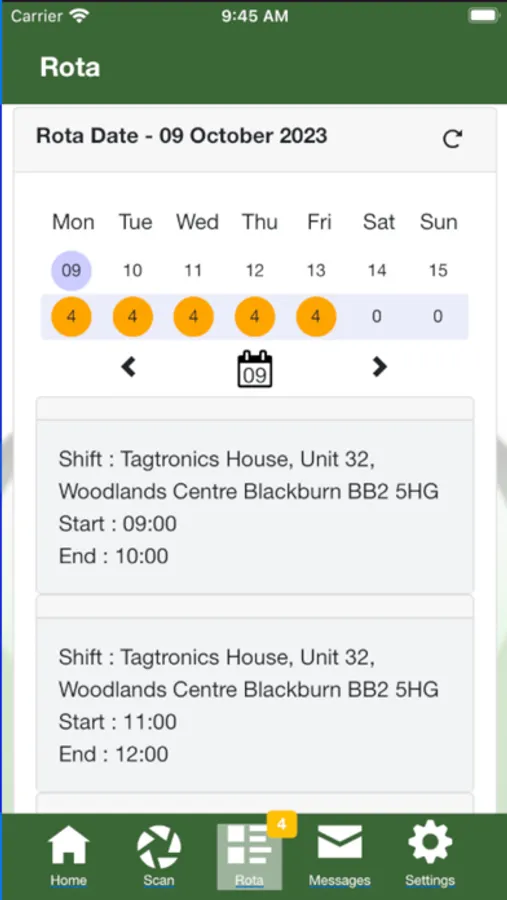Tap Monday's orange shift count badge

tap(71, 316)
